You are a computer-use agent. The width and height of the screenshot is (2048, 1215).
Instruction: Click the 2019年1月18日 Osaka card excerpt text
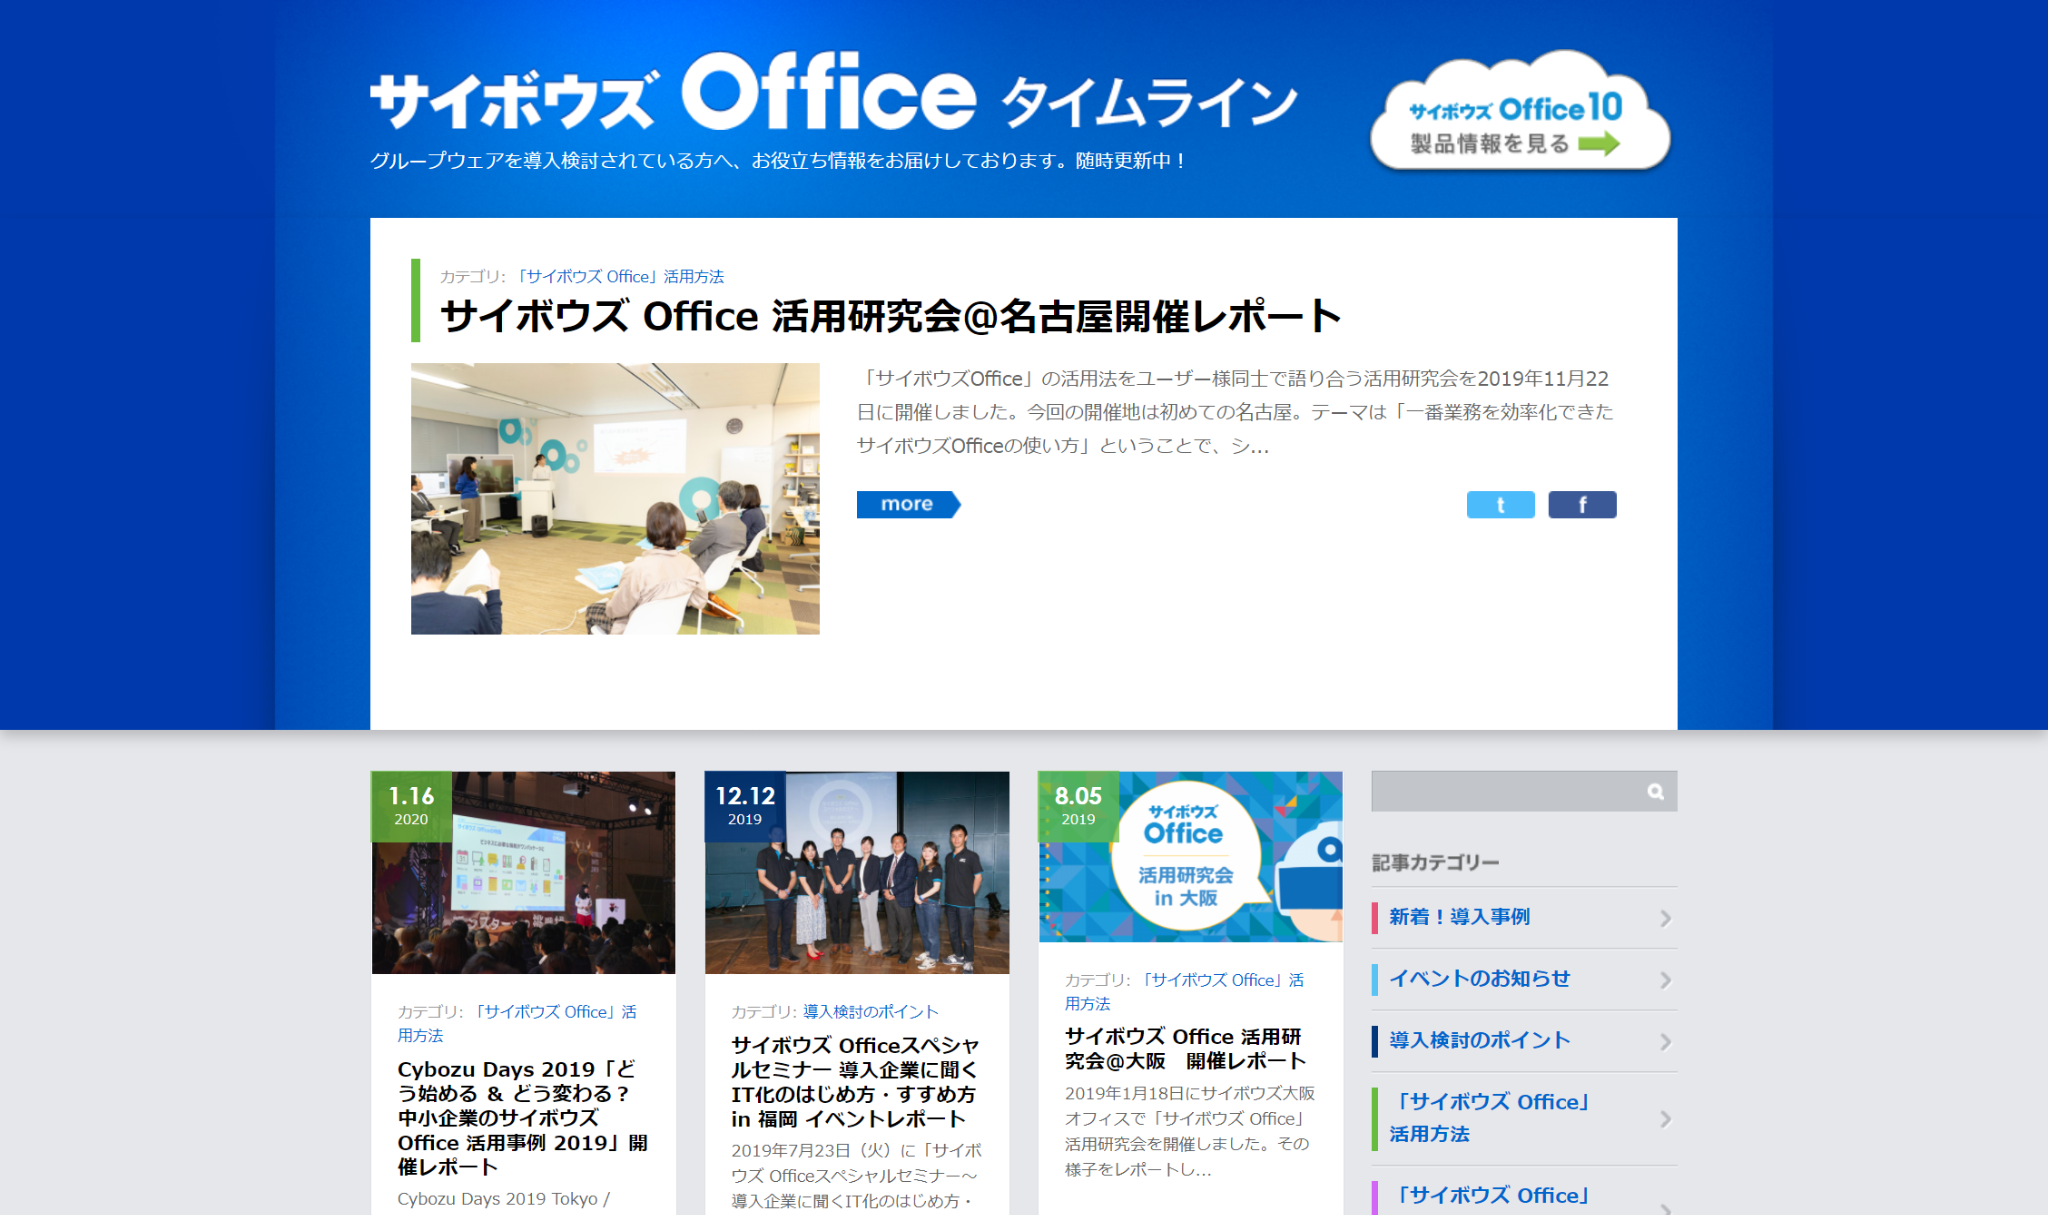click(x=1190, y=1131)
